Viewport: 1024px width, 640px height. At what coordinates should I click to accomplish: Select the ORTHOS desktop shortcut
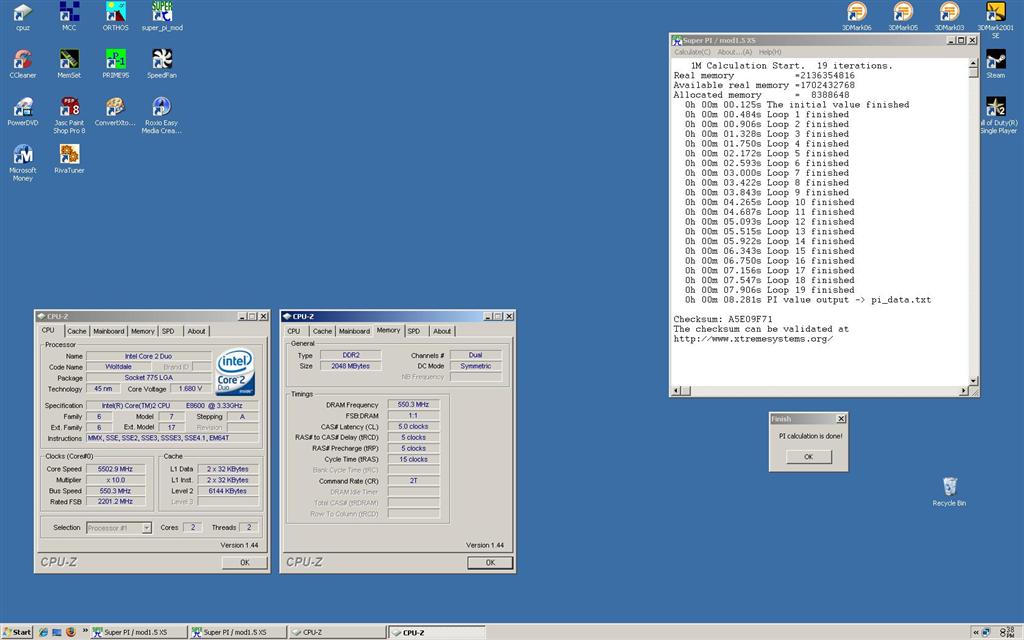(x=116, y=16)
